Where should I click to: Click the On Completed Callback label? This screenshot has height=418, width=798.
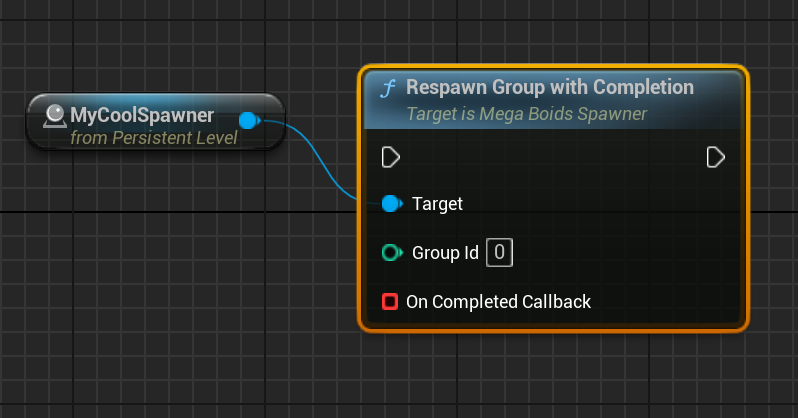(498, 301)
